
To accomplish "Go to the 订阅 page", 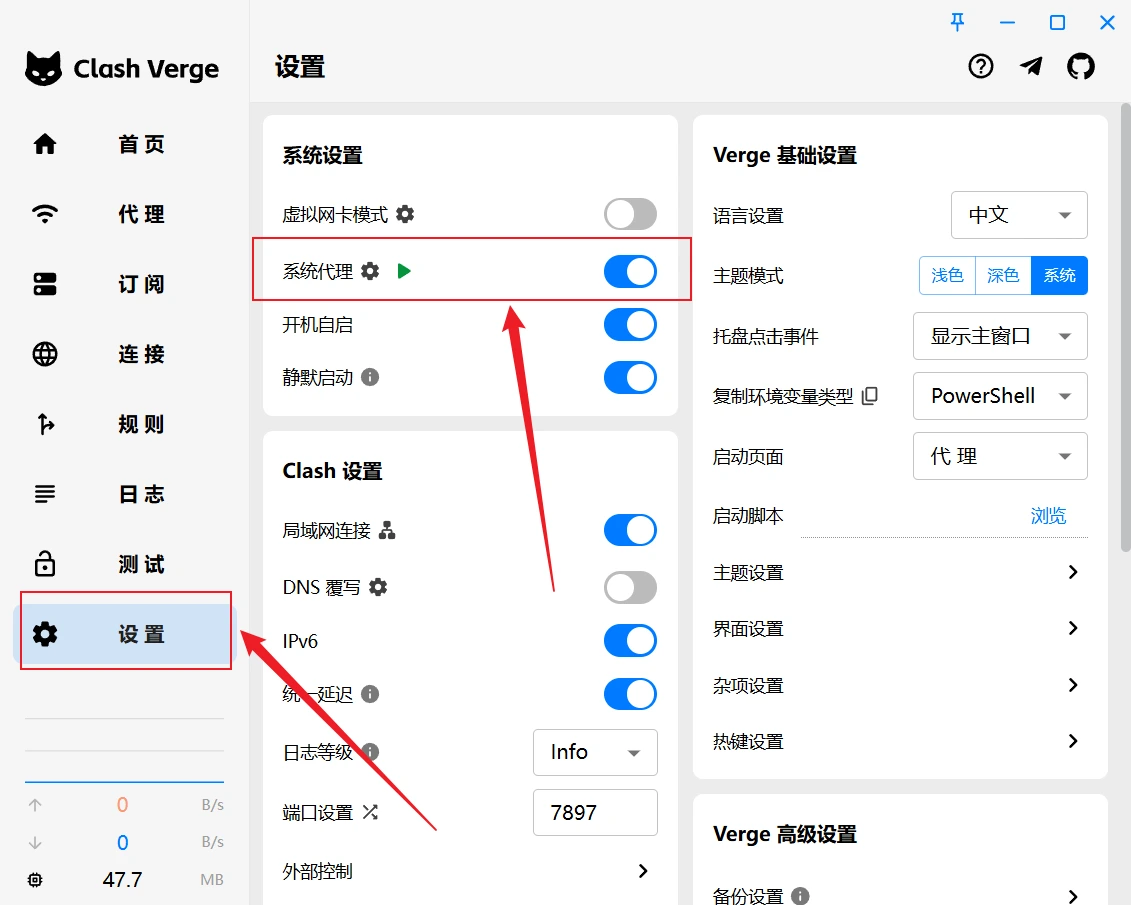I will pyautogui.click(x=125, y=284).
